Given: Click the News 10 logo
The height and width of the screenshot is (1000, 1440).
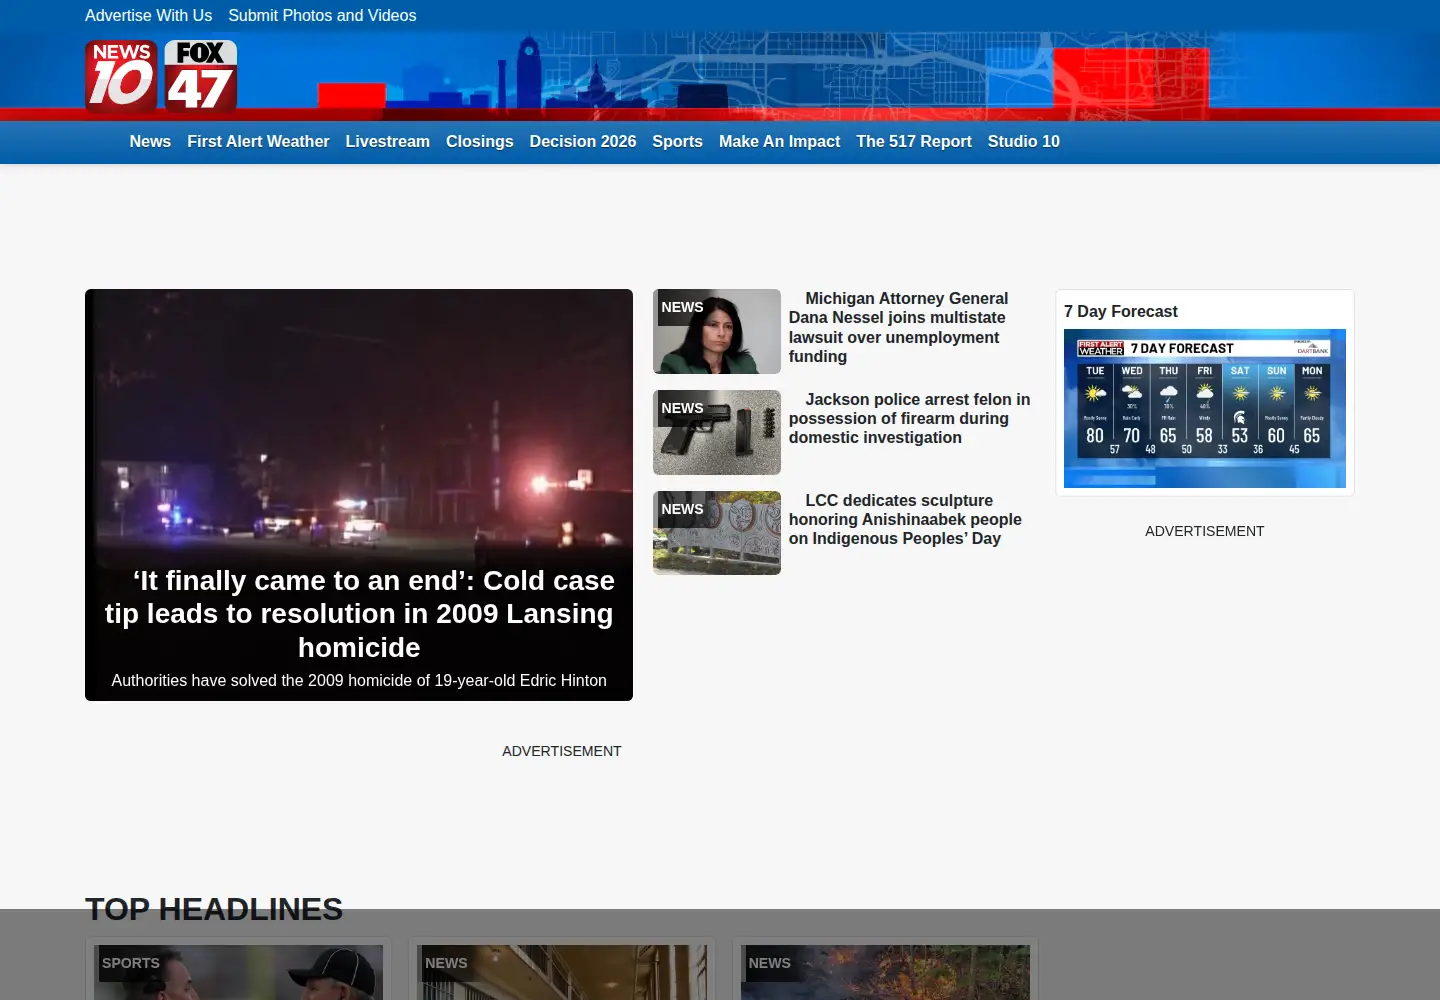Looking at the screenshot, I should point(121,75).
